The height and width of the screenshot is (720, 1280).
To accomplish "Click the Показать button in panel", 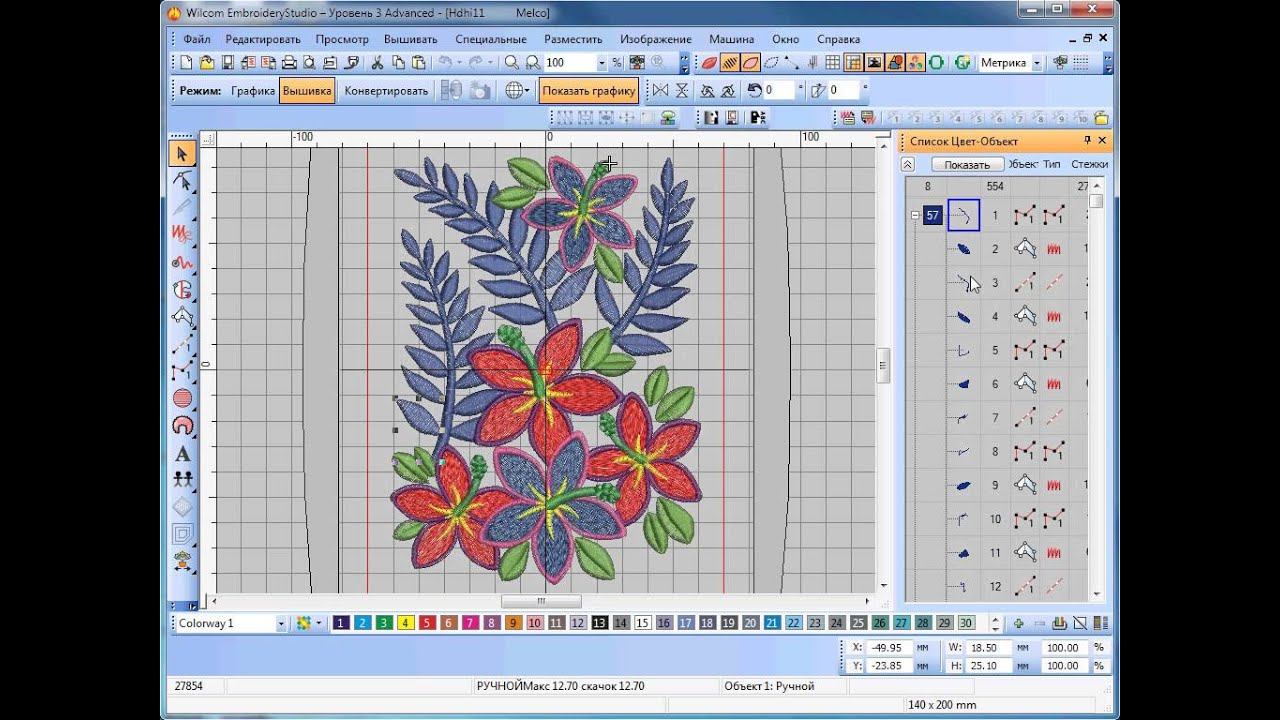I will click(967, 164).
